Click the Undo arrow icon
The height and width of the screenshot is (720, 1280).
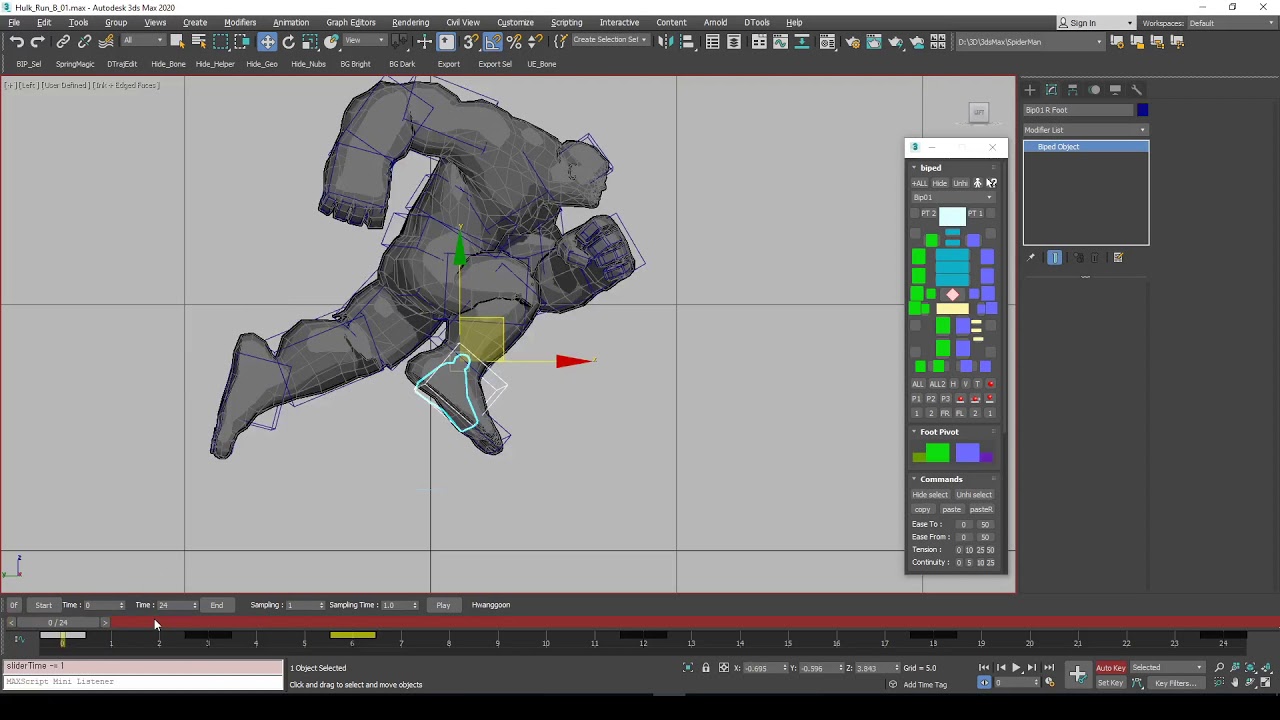pos(17,42)
